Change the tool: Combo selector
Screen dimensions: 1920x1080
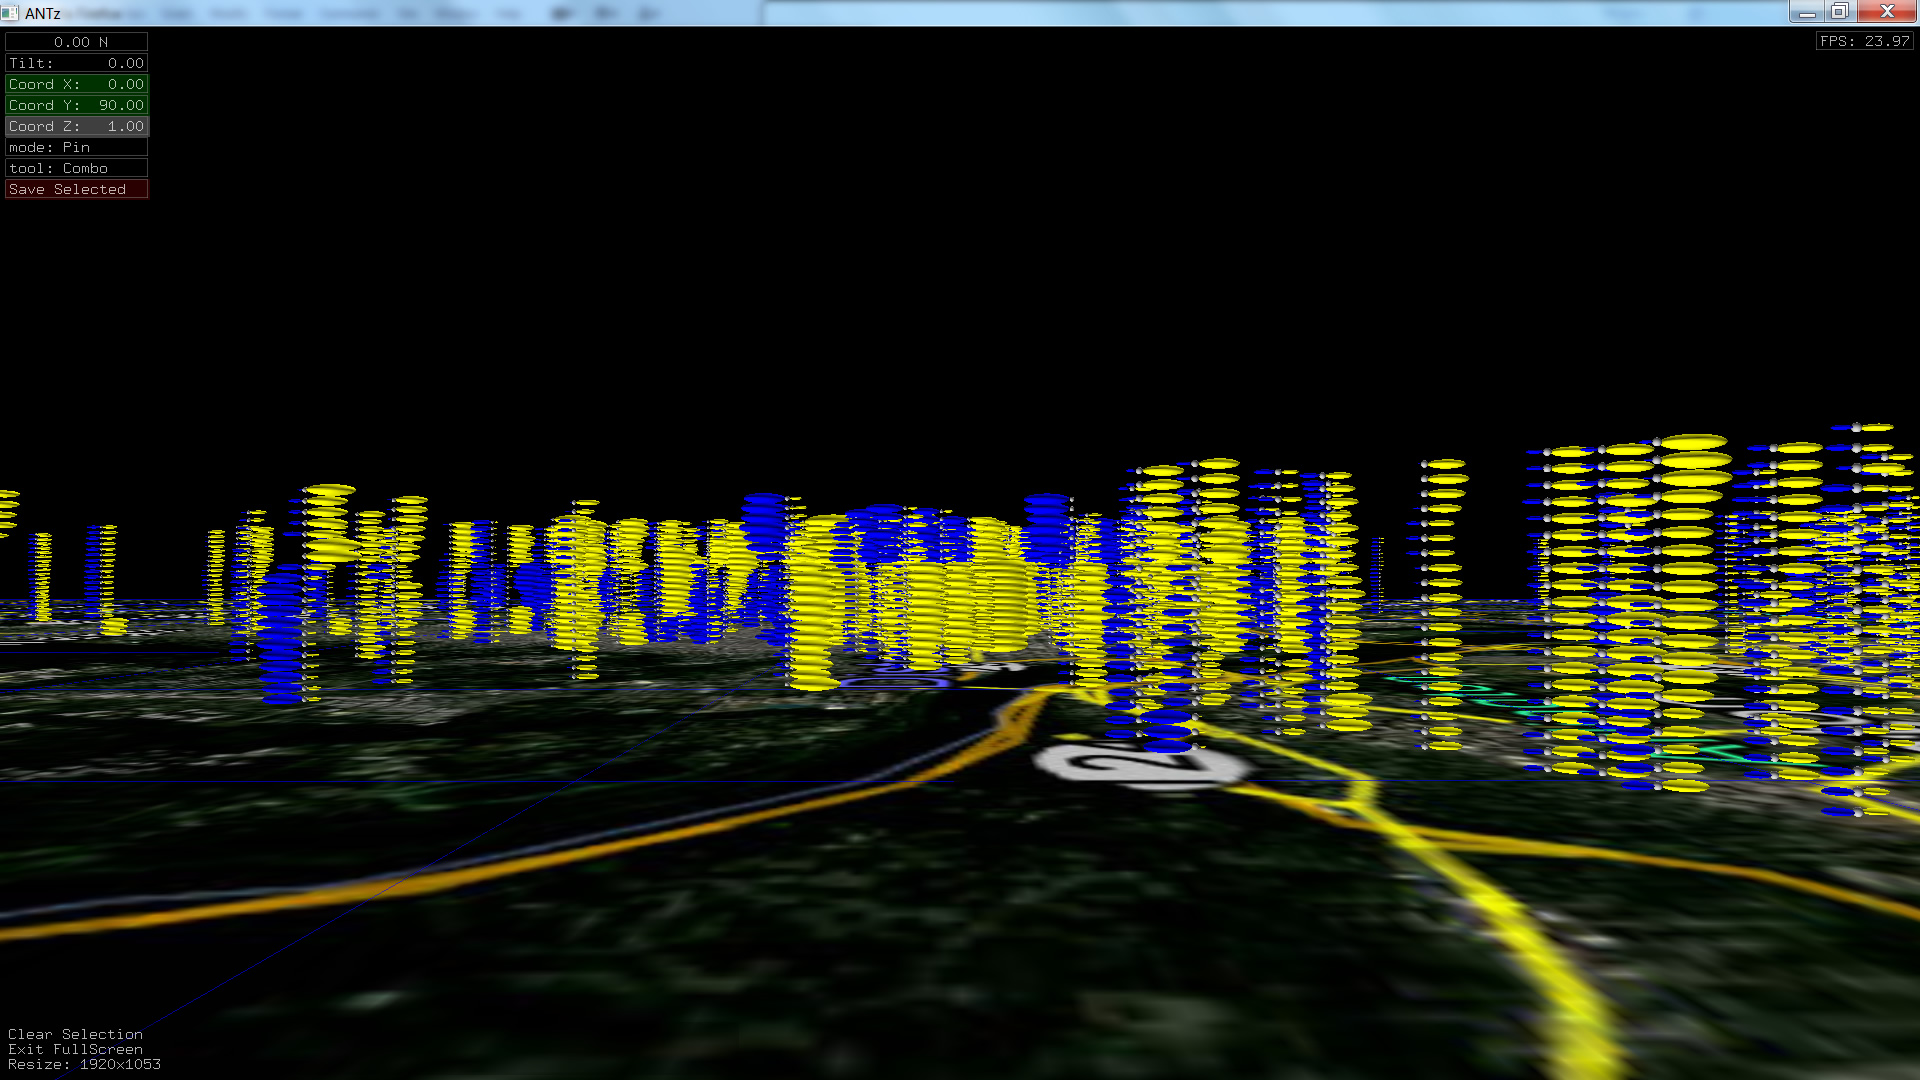(77, 168)
